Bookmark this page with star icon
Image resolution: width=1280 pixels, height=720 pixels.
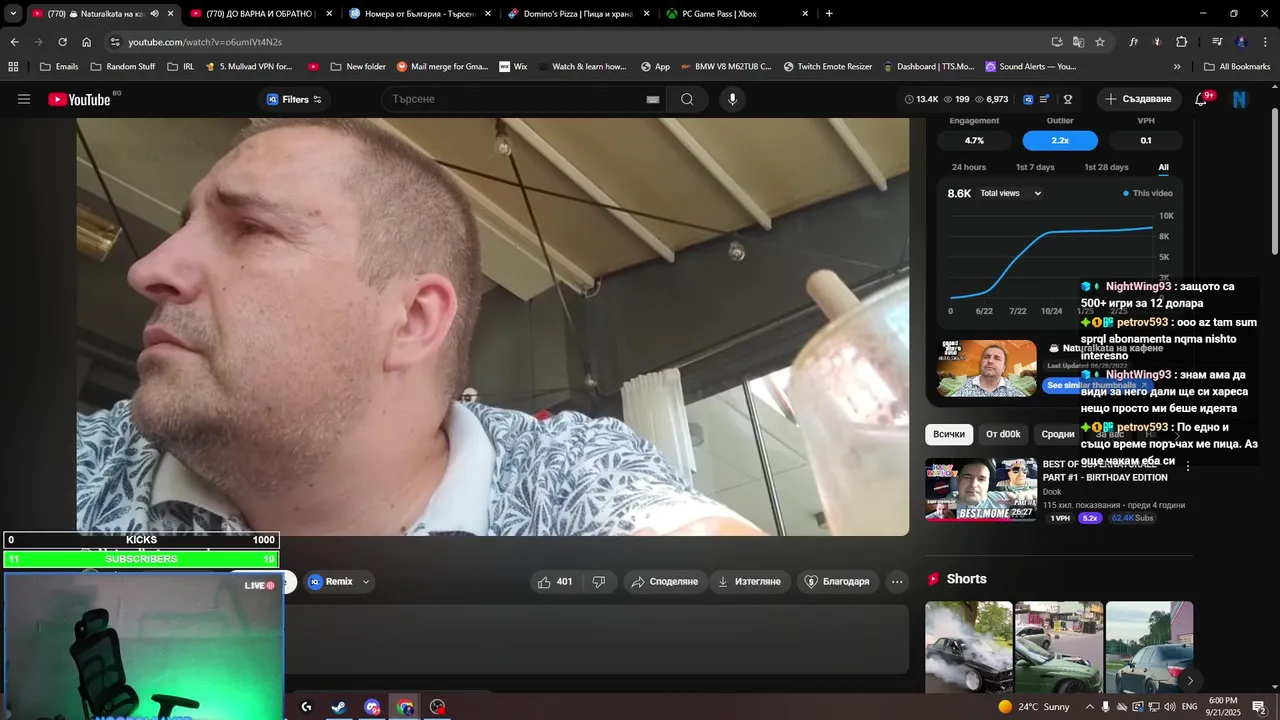coord(1100,42)
